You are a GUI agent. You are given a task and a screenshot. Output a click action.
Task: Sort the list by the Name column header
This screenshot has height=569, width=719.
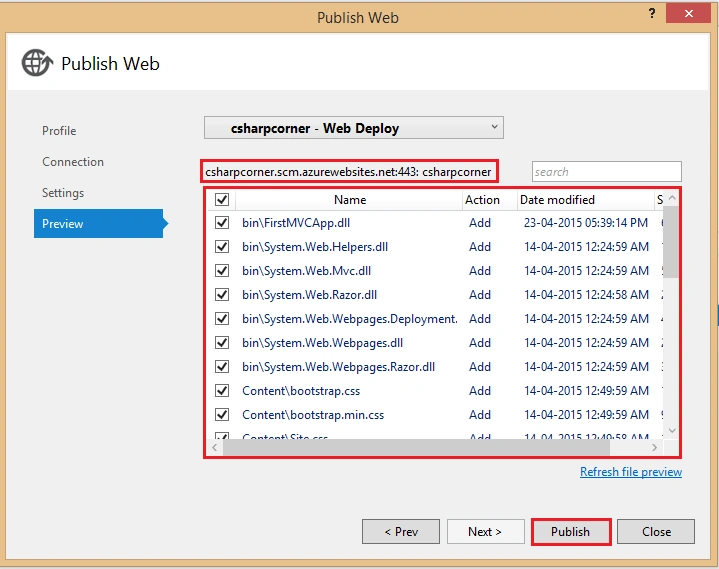349,200
